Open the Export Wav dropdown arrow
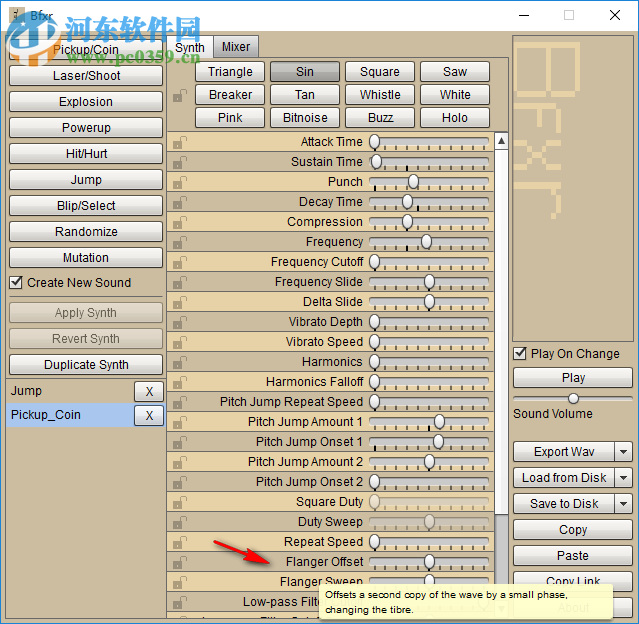The image size is (639, 624). click(623, 452)
